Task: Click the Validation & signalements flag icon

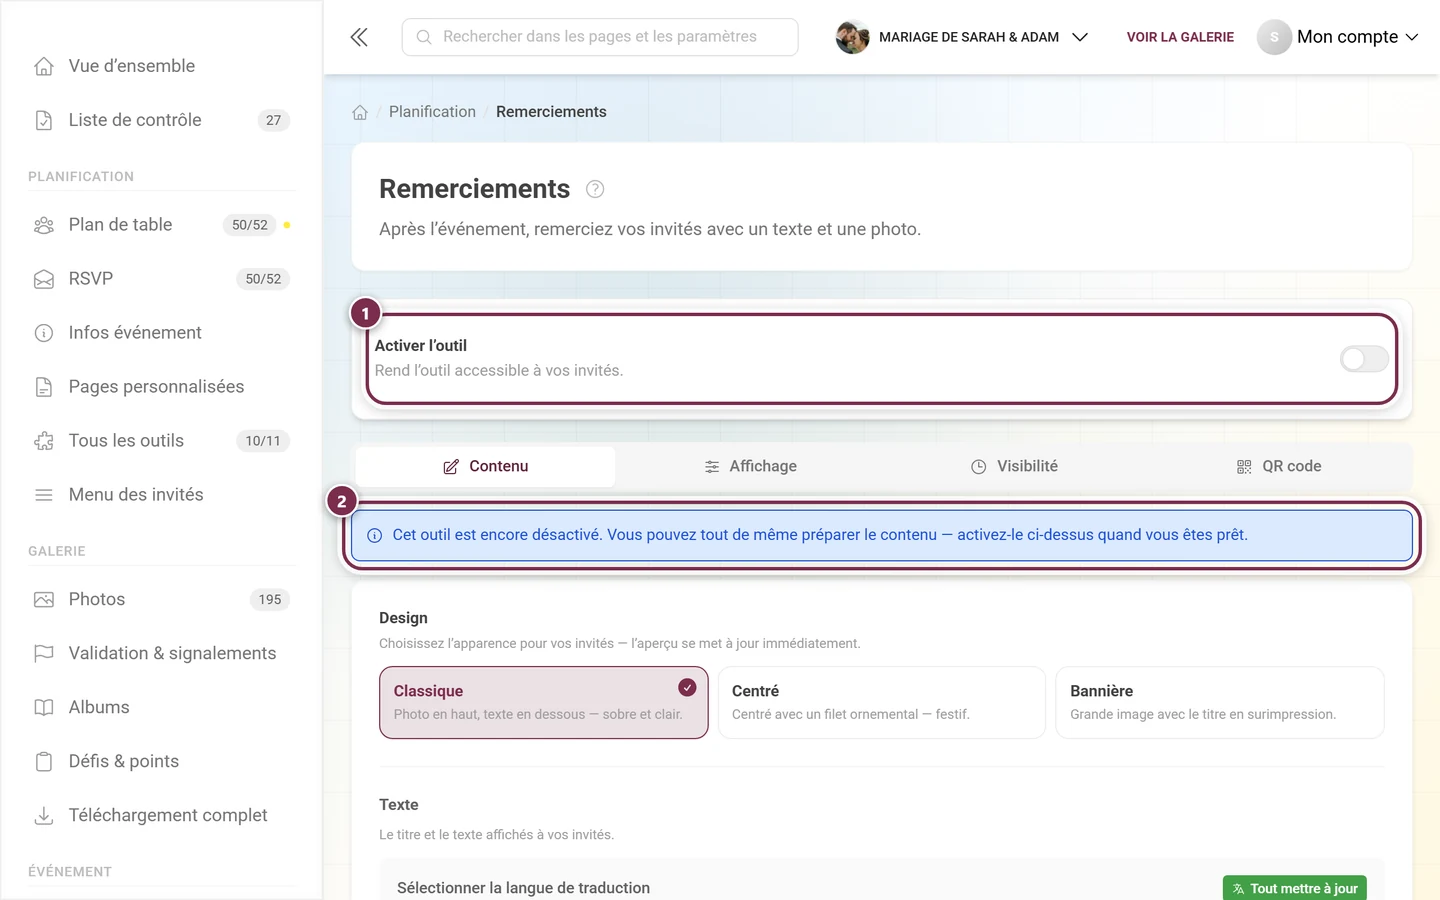Action: (44, 654)
